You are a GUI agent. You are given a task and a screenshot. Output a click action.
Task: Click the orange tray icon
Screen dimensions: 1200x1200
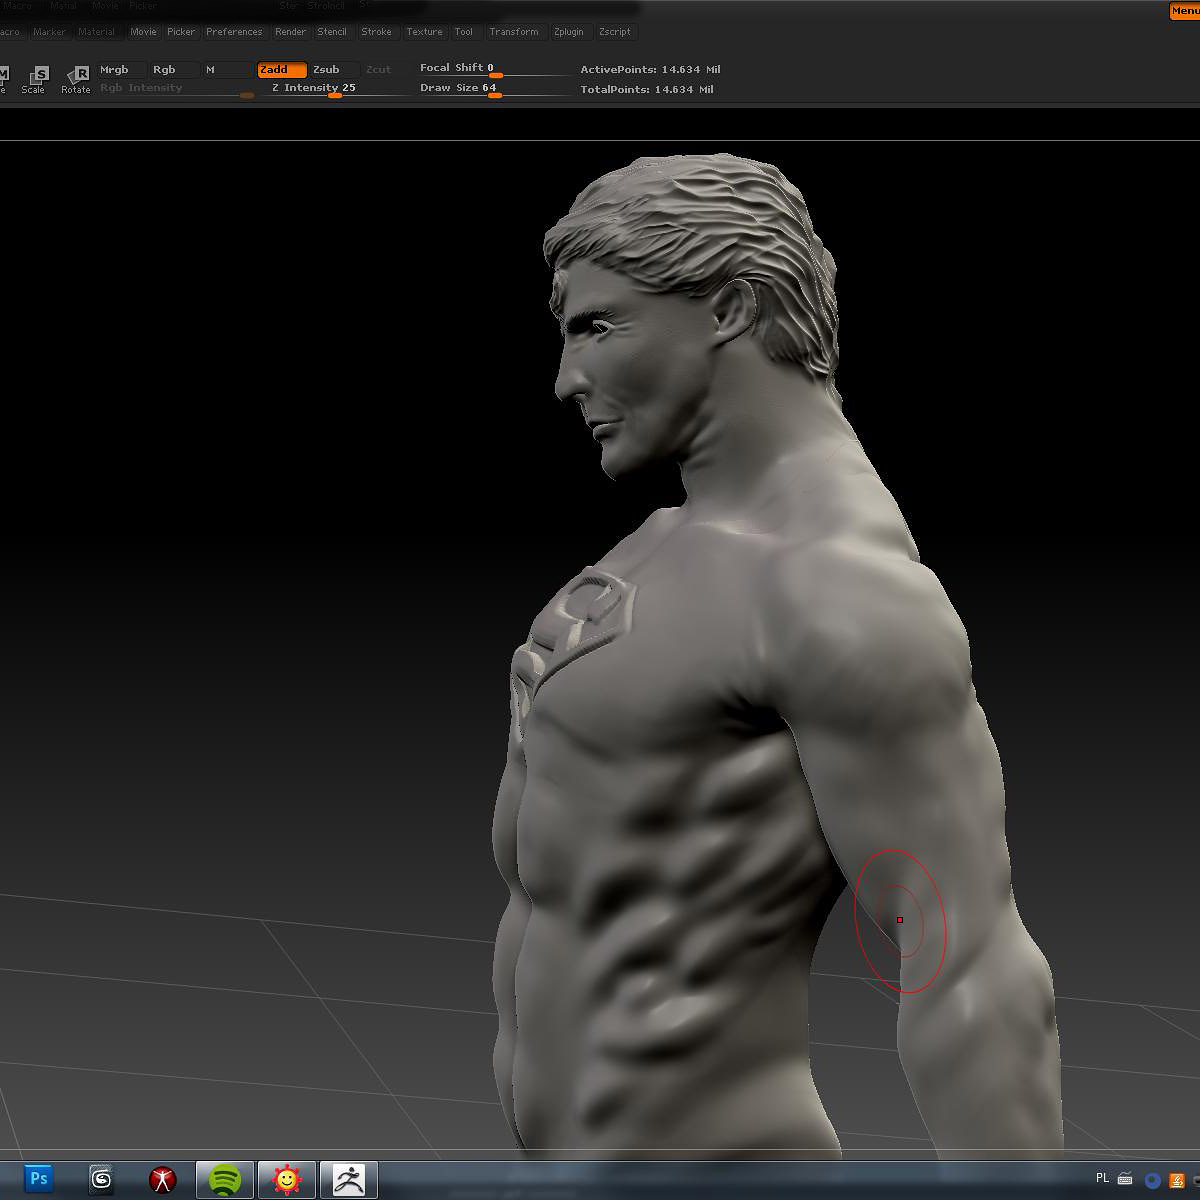click(1177, 1180)
